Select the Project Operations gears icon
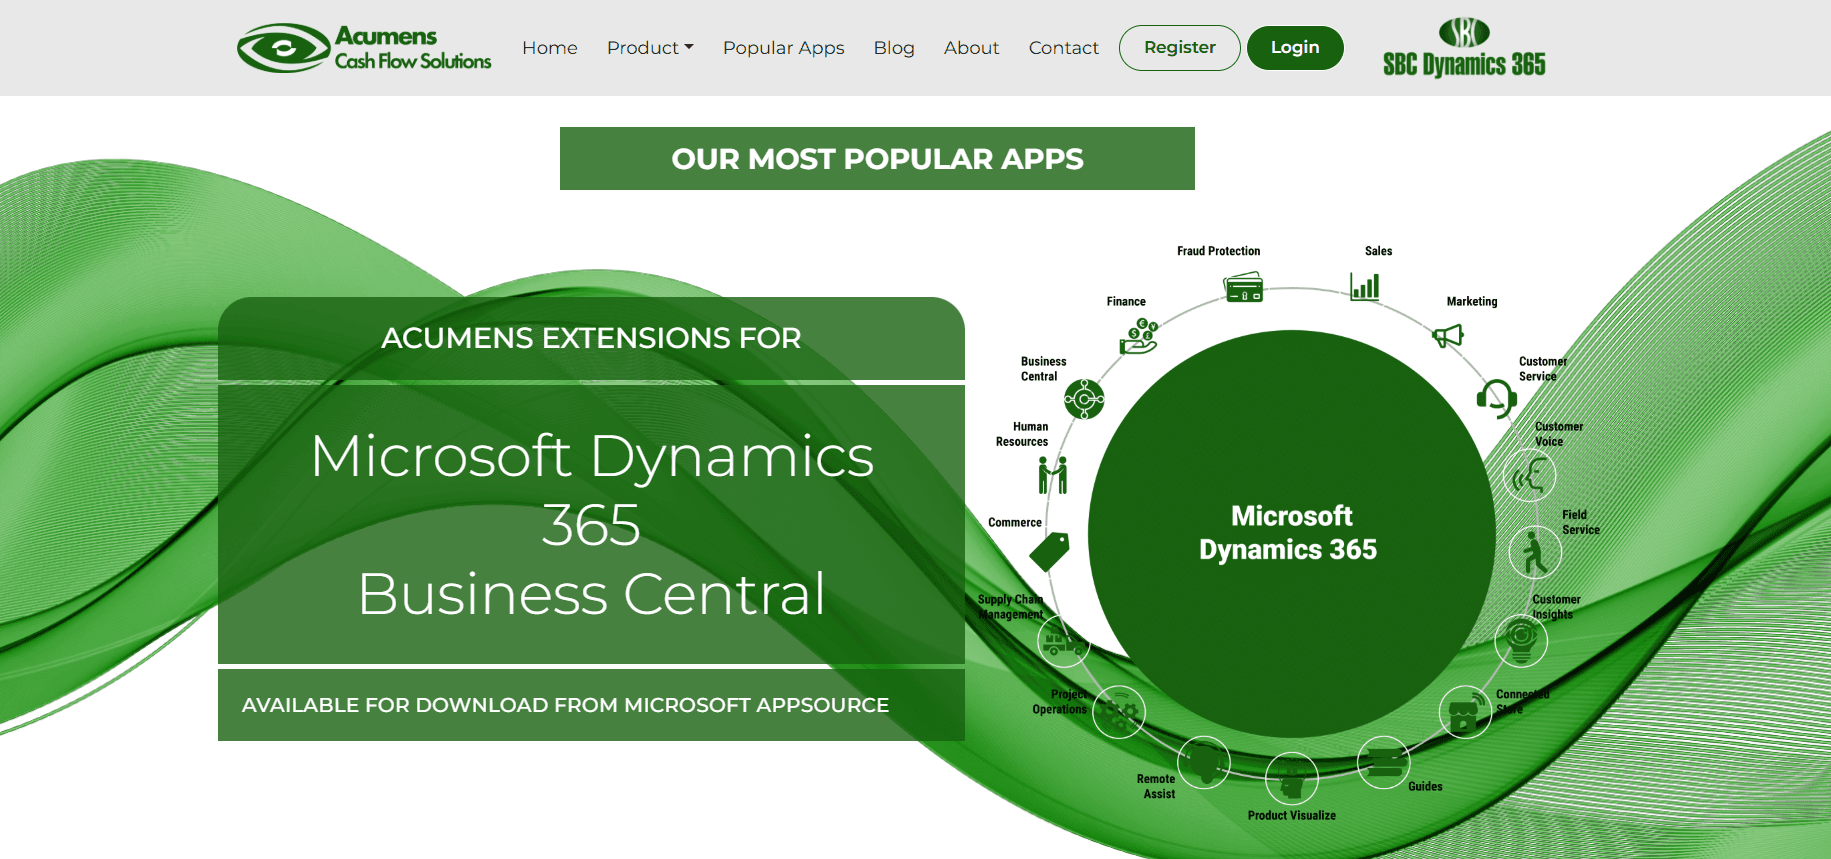Screen dimensions: 1831x859 (1119, 712)
